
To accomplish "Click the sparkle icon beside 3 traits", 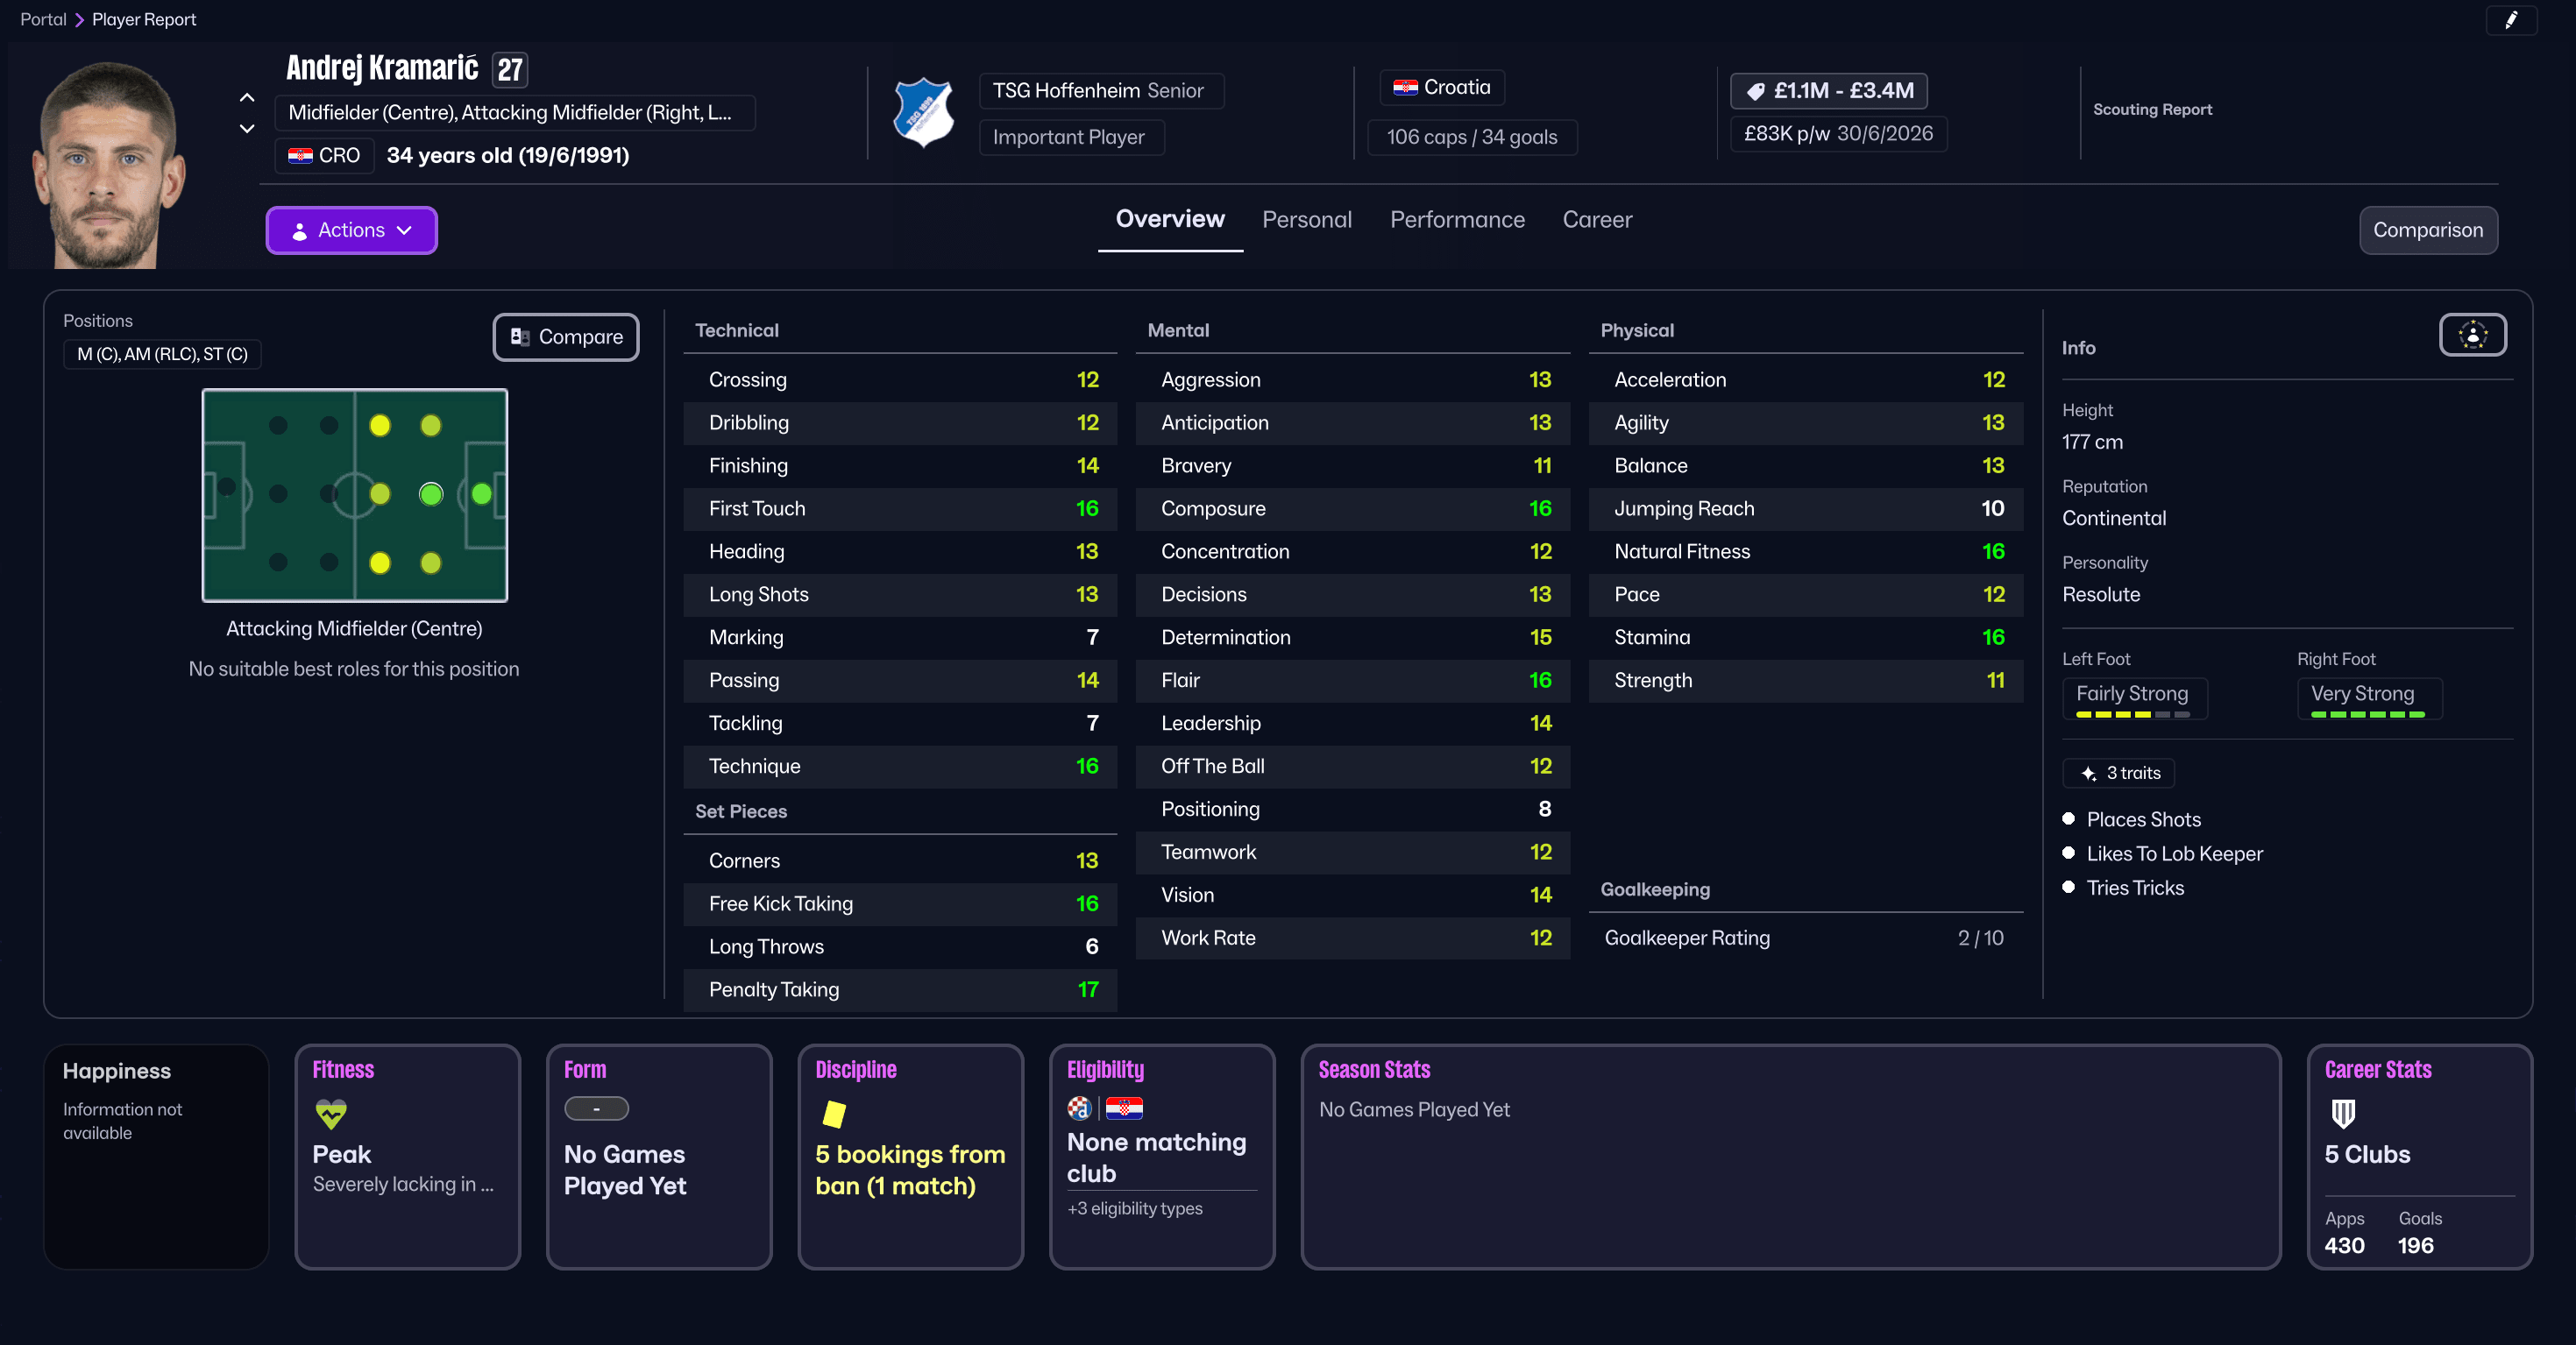I will point(2088,772).
